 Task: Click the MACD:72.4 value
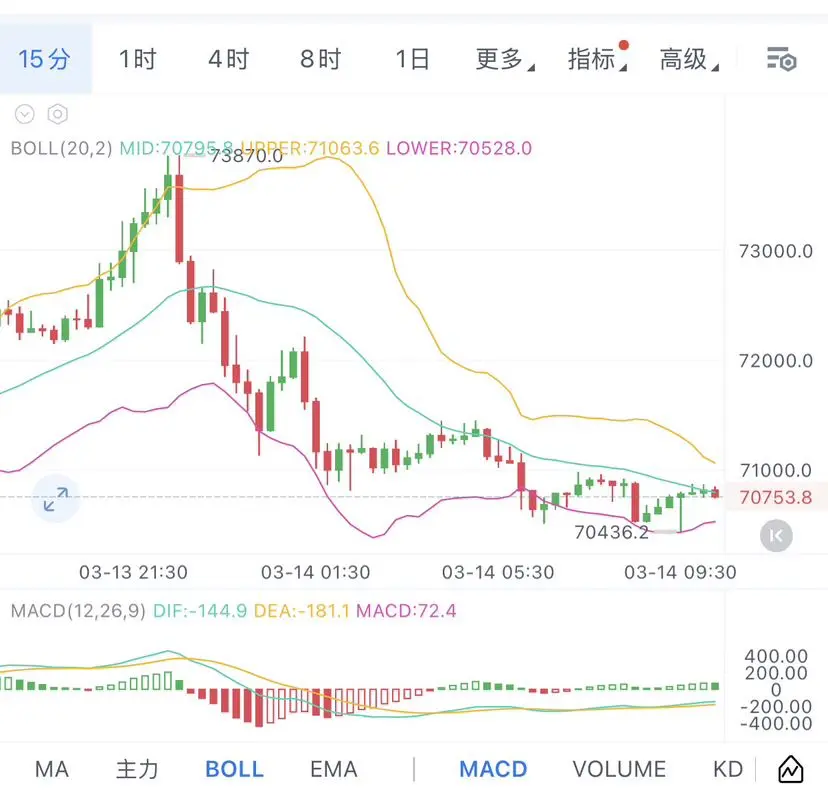point(406,611)
